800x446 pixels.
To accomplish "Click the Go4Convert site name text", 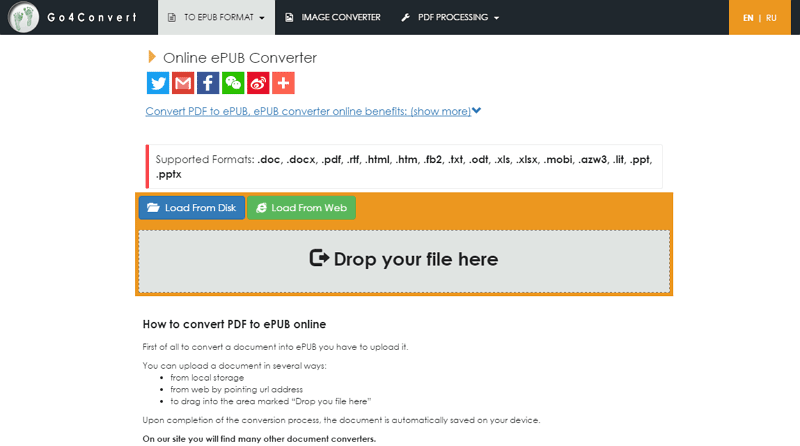I will tap(92, 17).
